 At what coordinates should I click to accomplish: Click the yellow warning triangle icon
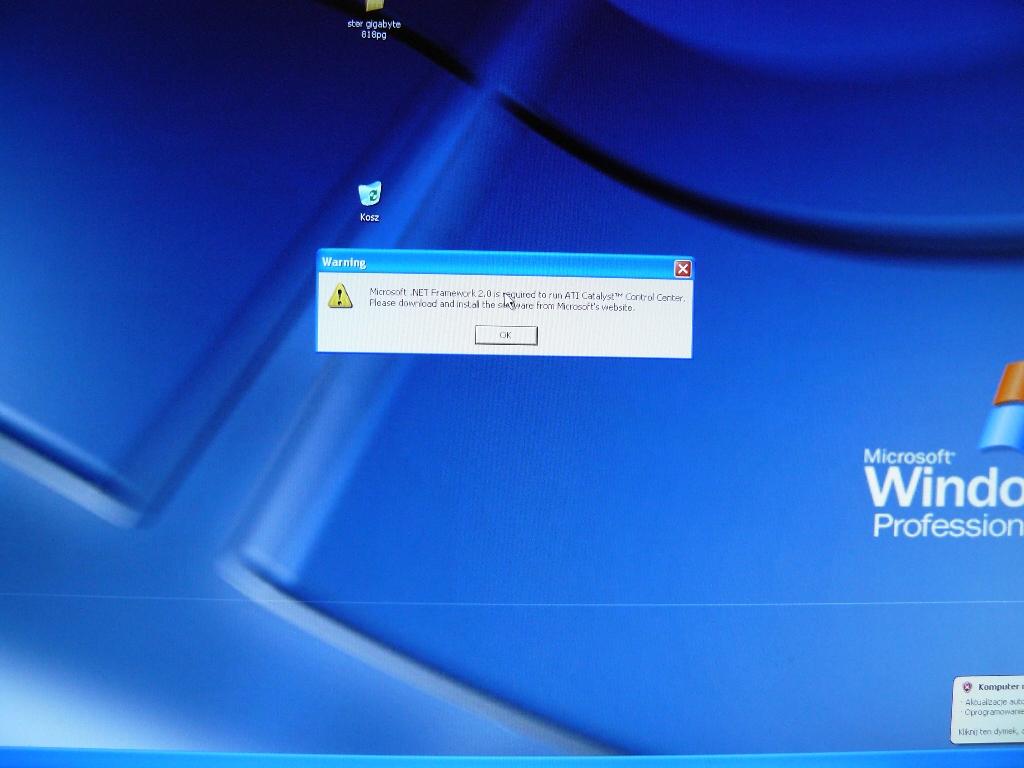tap(340, 296)
